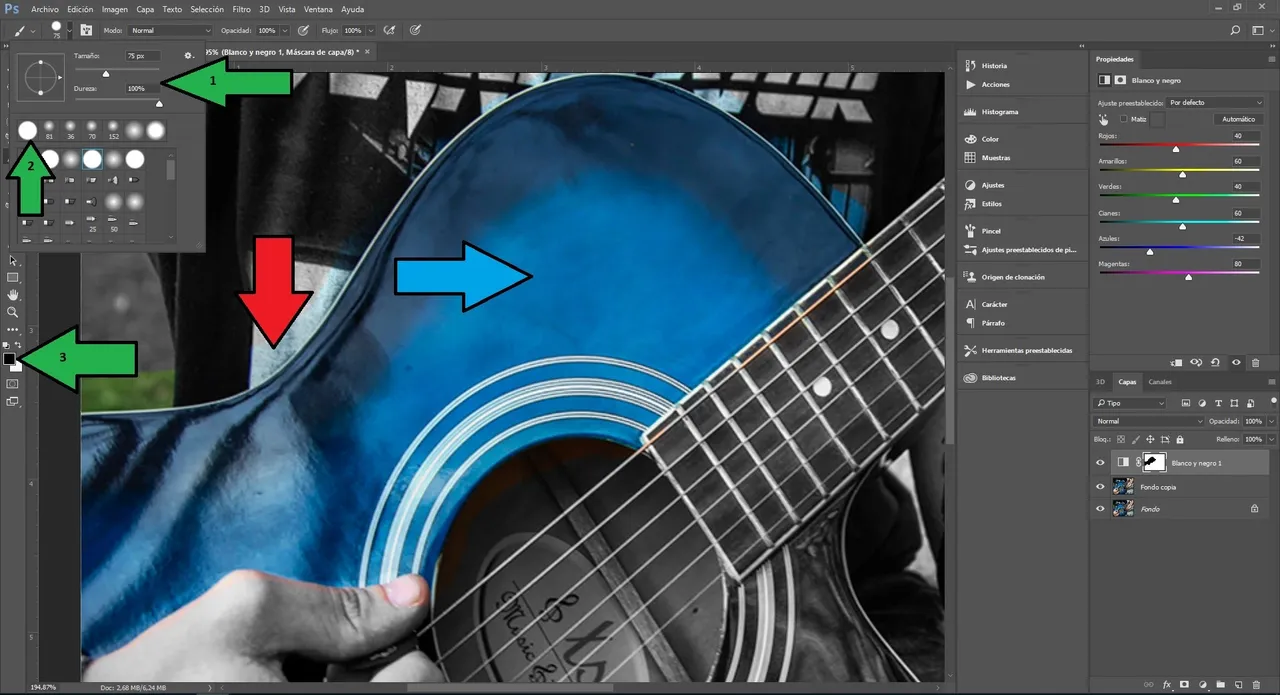1280x695 pixels.
Task: Hide the Fondo copia layer
Action: pos(1100,486)
